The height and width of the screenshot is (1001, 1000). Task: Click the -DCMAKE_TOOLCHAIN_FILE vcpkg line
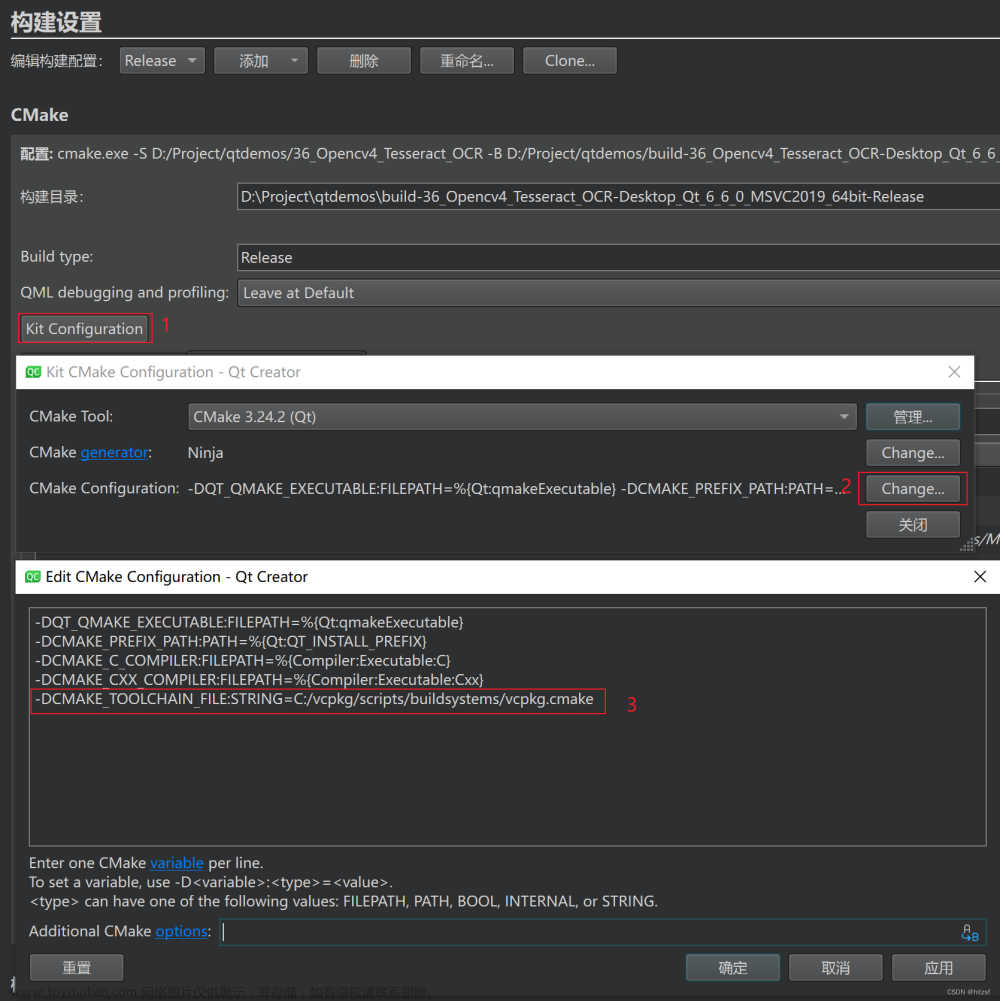(314, 700)
